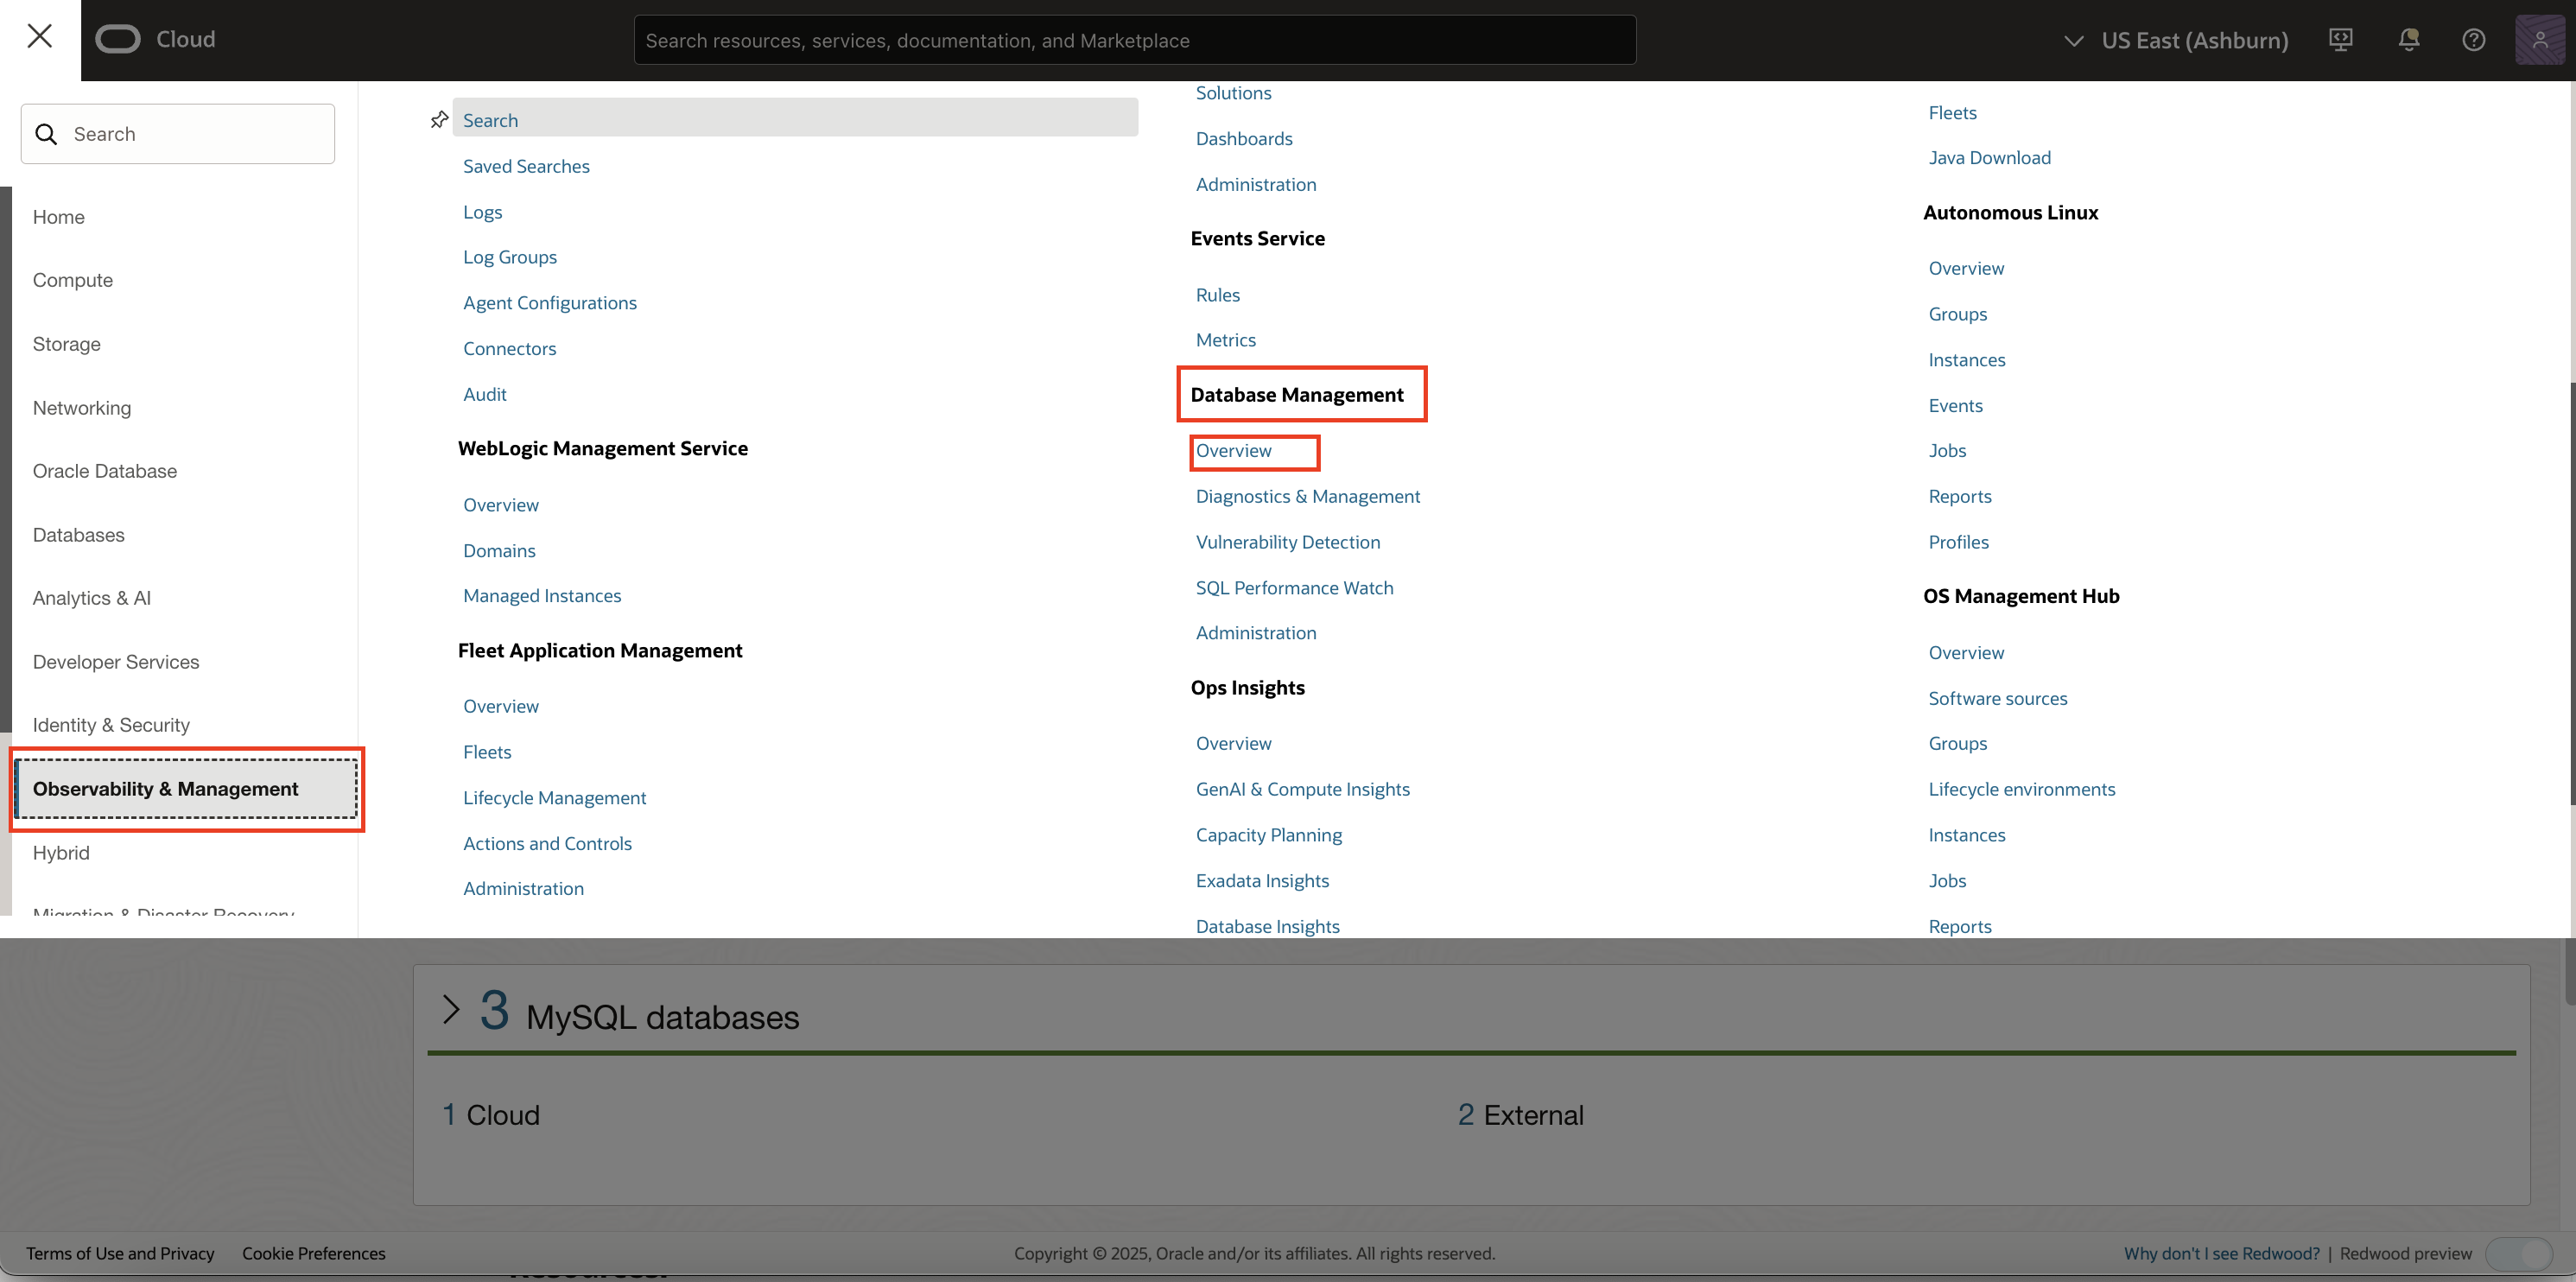Open SQL Performance Watch
This screenshot has width=2576, height=1282.
coord(1294,588)
